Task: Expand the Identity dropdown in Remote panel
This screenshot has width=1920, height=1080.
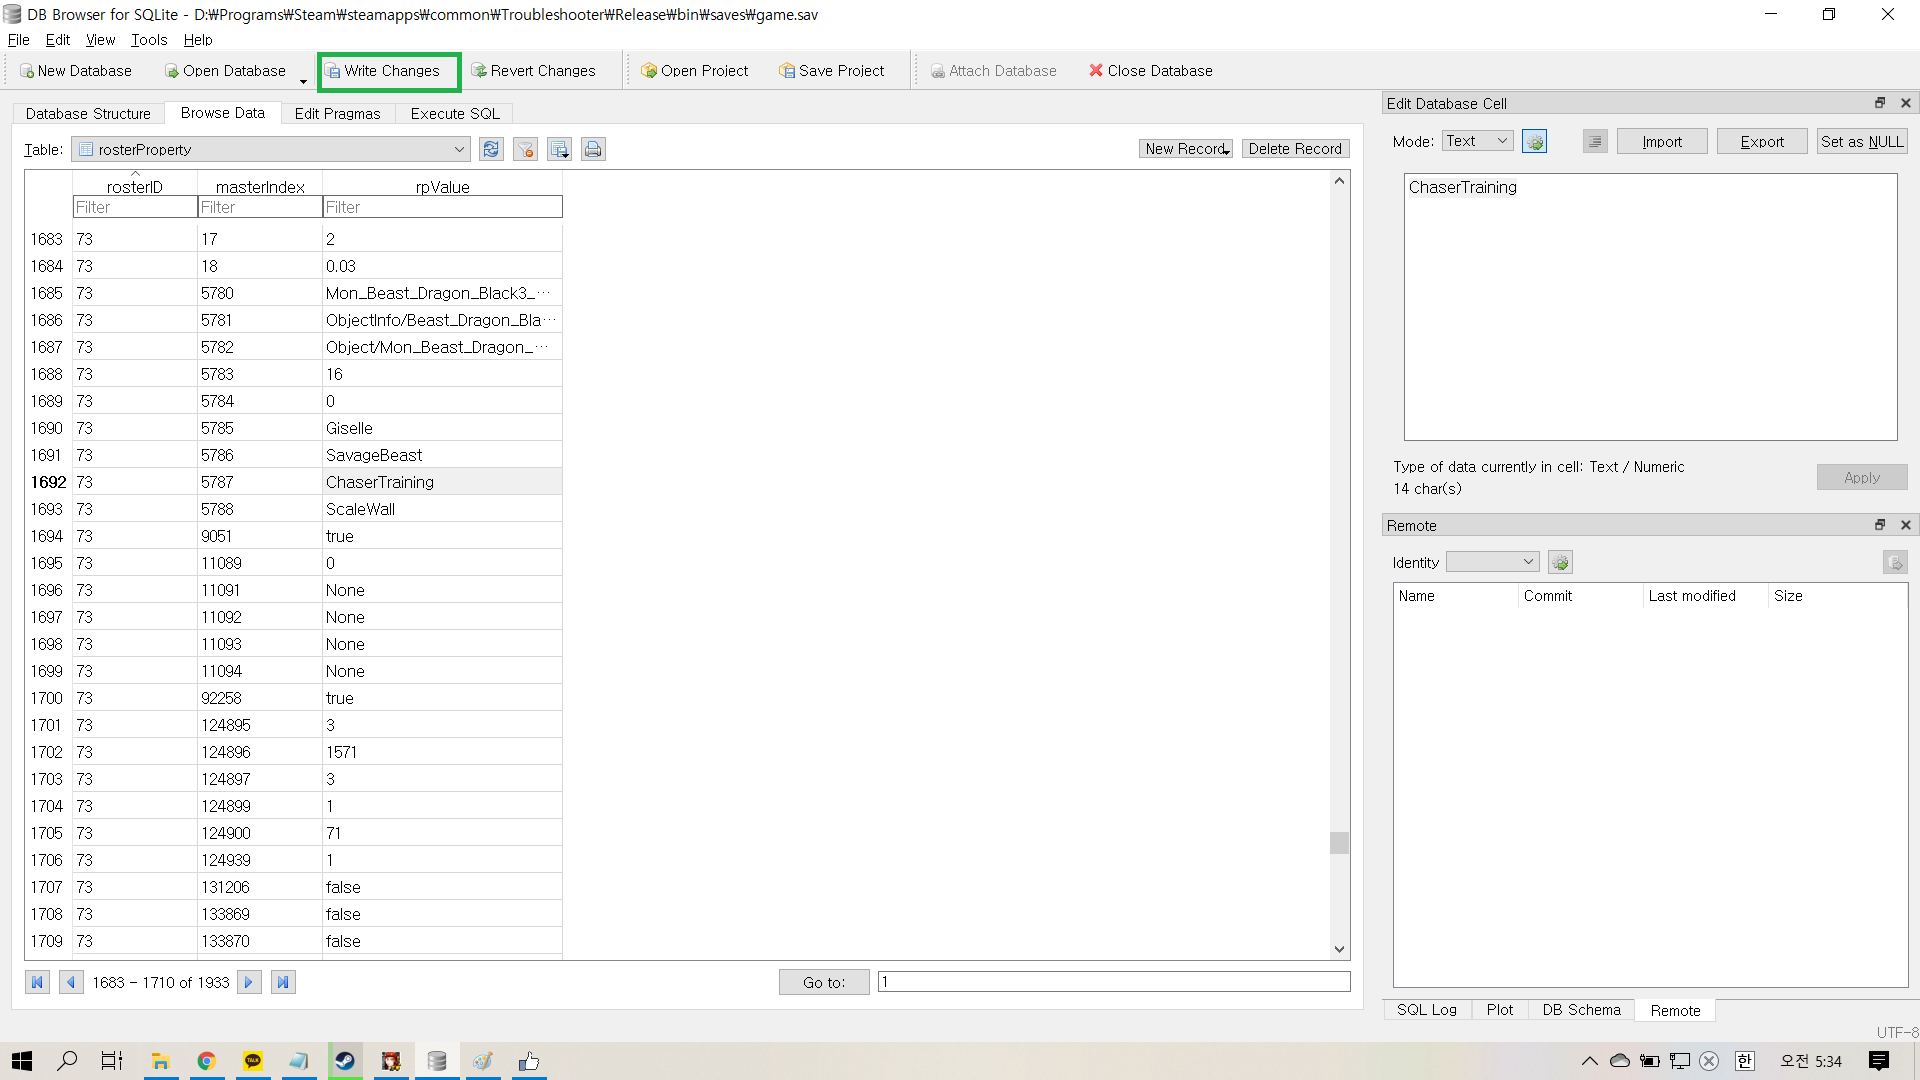Action: coord(1492,562)
